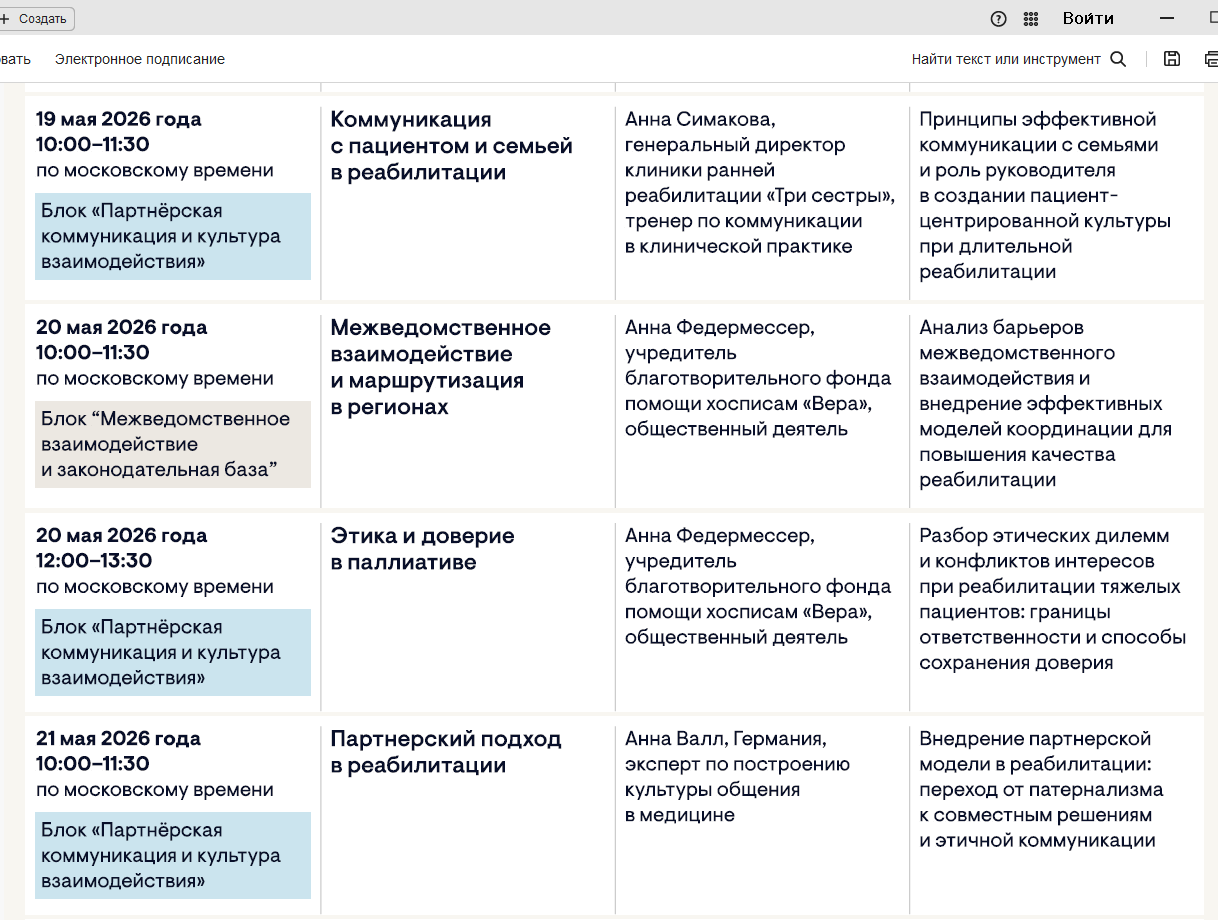Screen dimensions: 1218x920
Task: Click the partially visible menu item ending in «вать»
Action: [15, 59]
